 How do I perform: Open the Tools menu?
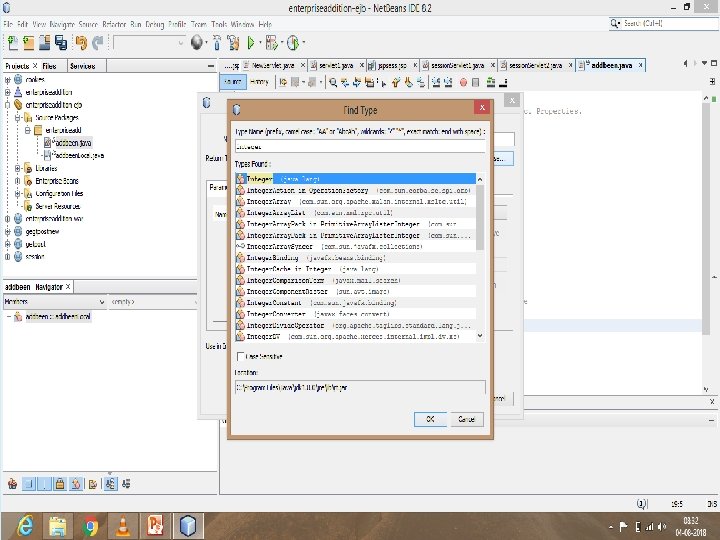(219, 24)
